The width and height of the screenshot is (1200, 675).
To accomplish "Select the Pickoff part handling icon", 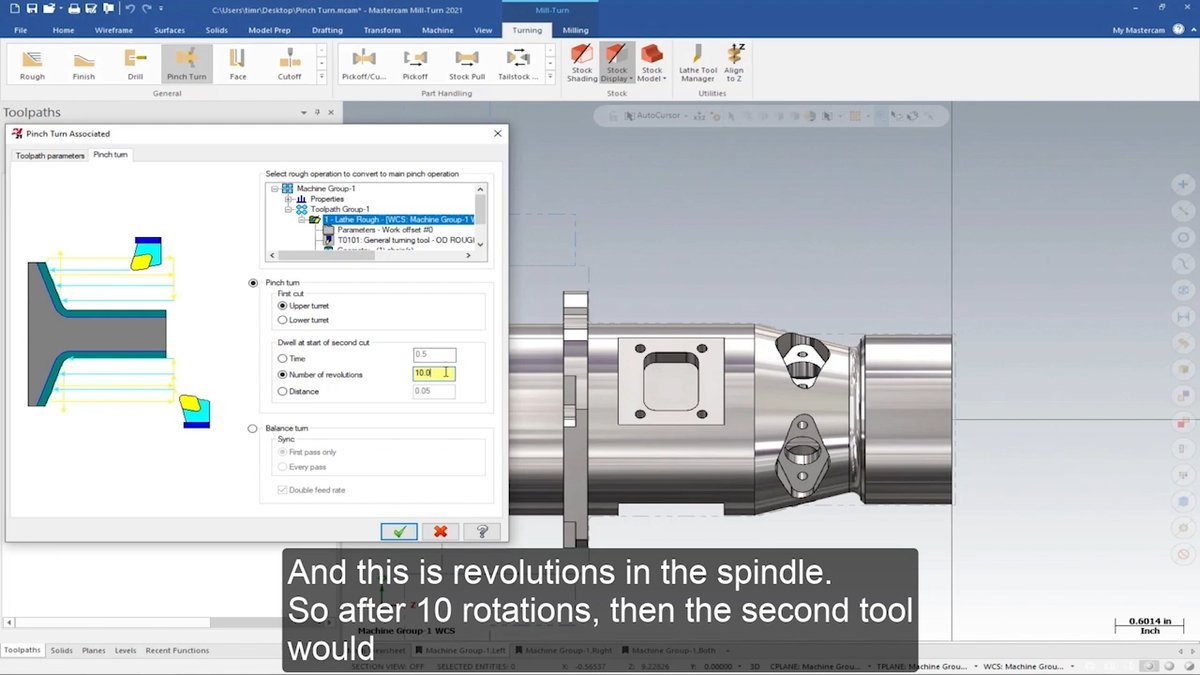I will [x=415, y=63].
